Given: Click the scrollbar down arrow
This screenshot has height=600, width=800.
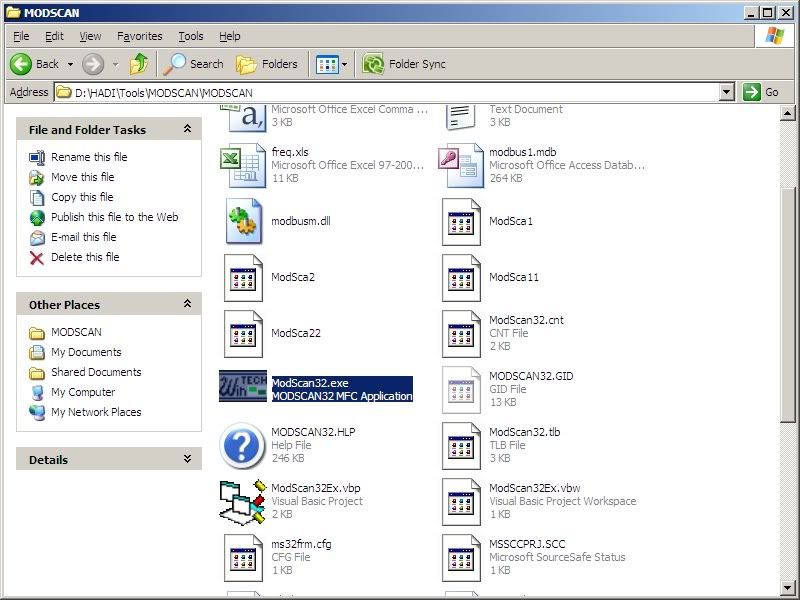Looking at the screenshot, I should pos(787,588).
